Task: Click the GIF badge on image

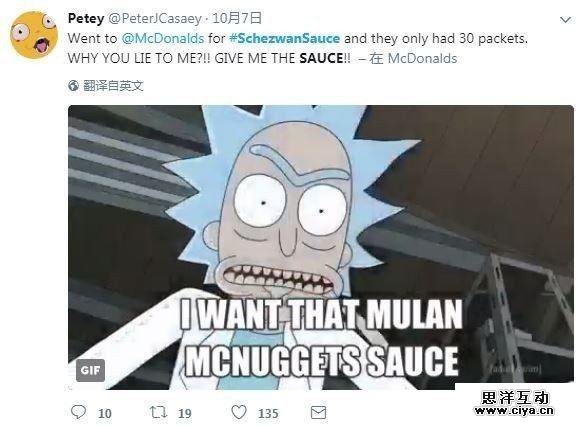Action: click(x=90, y=370)
